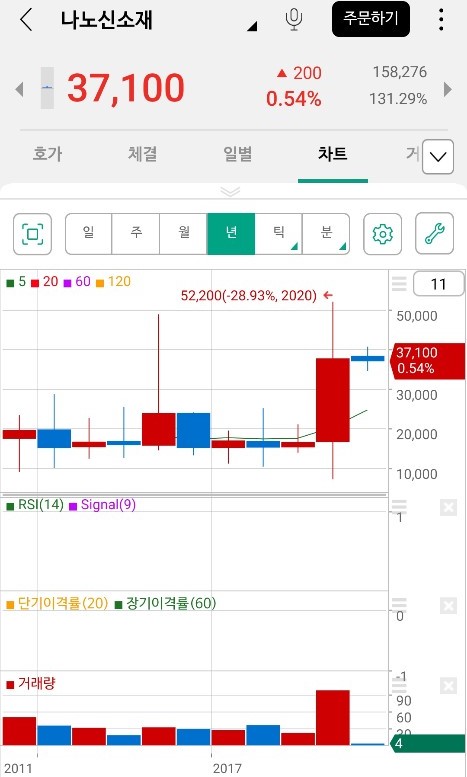The height and width of the screenshot is (777, 467).
Task: Tap the 52,200 high price annotation
Action: [x=257, y=296]
